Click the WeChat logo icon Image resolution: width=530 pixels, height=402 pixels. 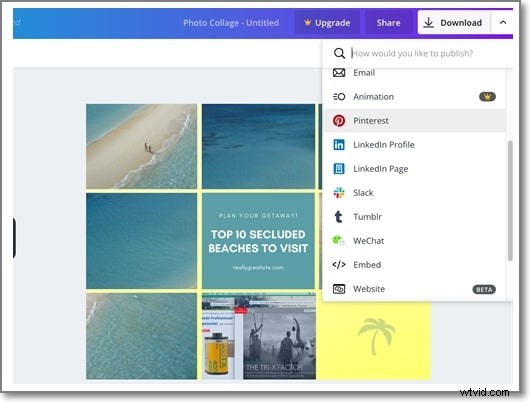pos(338,241)
